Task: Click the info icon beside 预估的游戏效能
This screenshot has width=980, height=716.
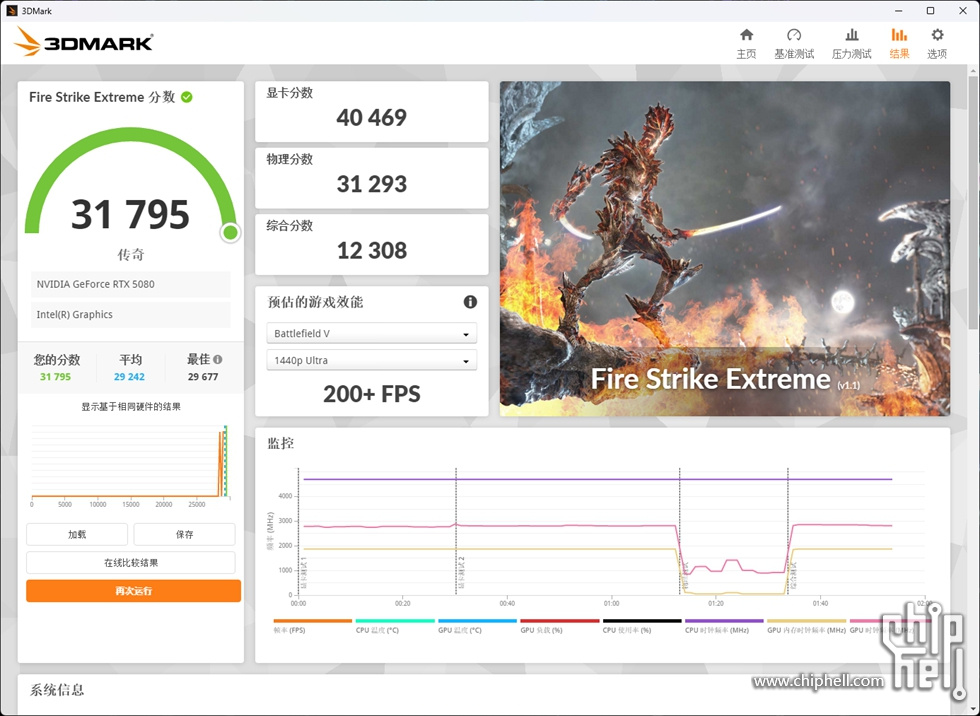Action: [x=470, y=302]
